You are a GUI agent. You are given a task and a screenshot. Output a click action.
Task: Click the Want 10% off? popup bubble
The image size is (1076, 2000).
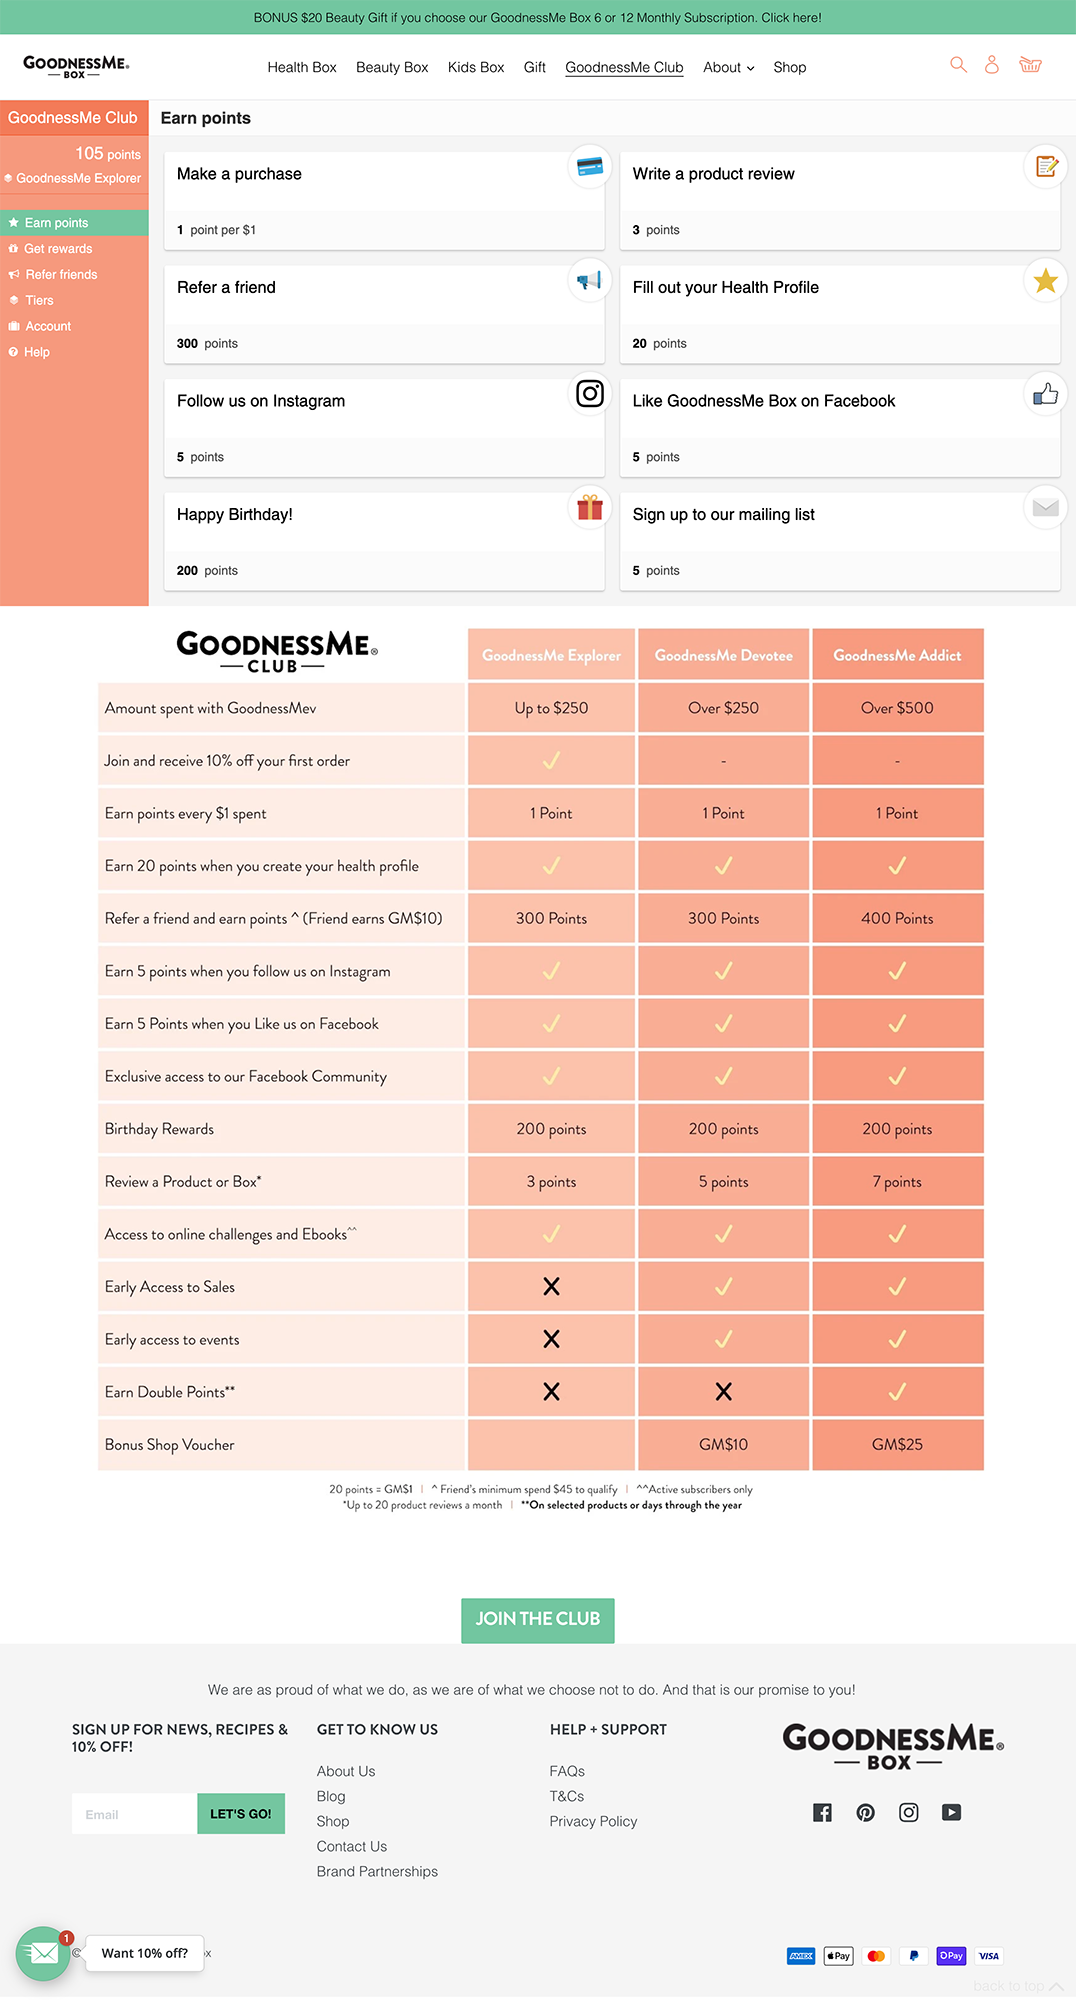(x=145, y=1953)
